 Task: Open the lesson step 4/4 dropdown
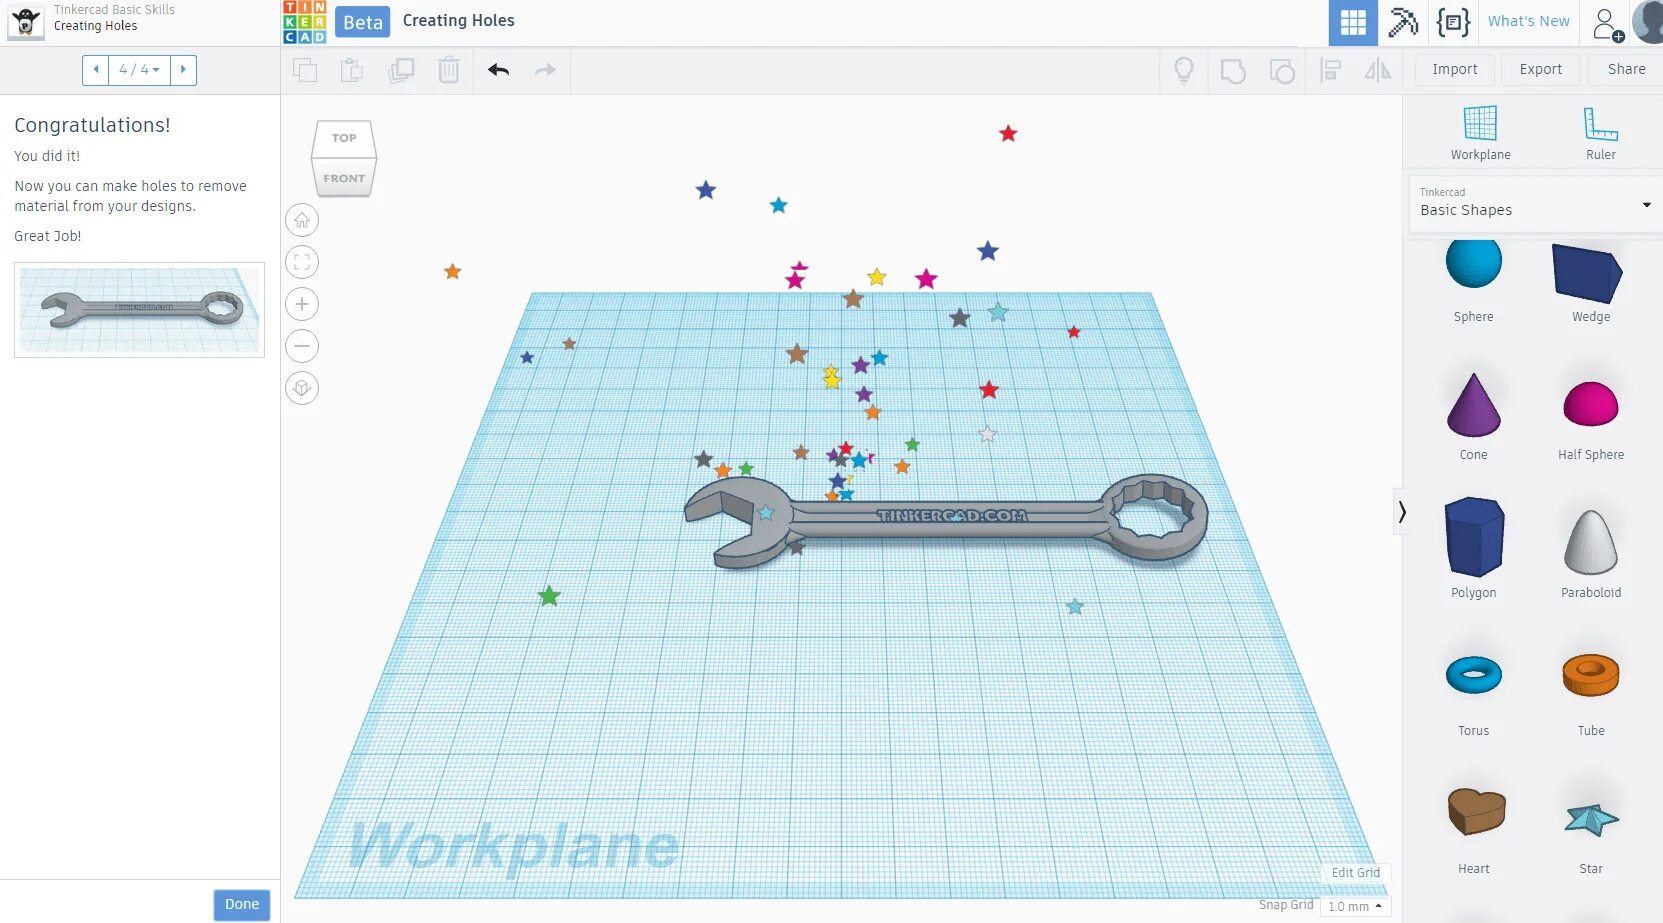pyautogui.click(x=139, y=70)
